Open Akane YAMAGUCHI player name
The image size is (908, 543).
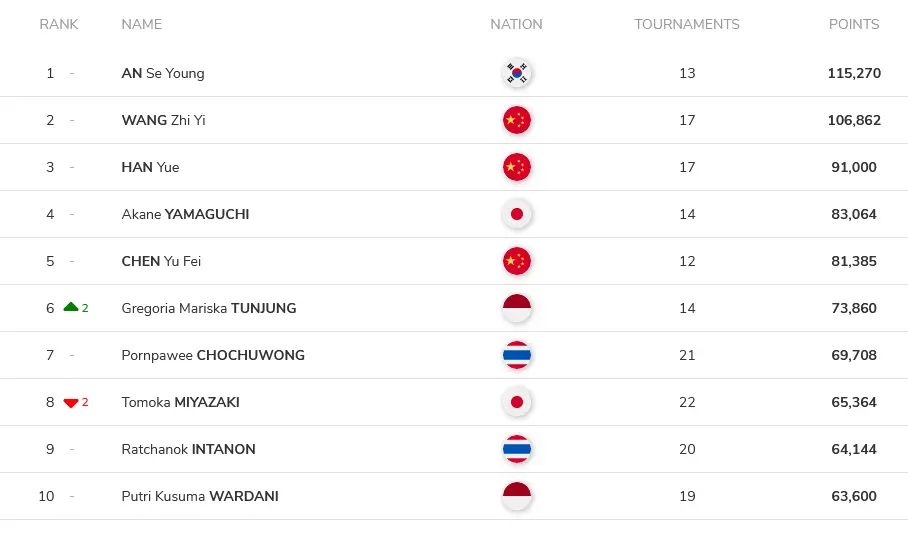click(185, 214)
